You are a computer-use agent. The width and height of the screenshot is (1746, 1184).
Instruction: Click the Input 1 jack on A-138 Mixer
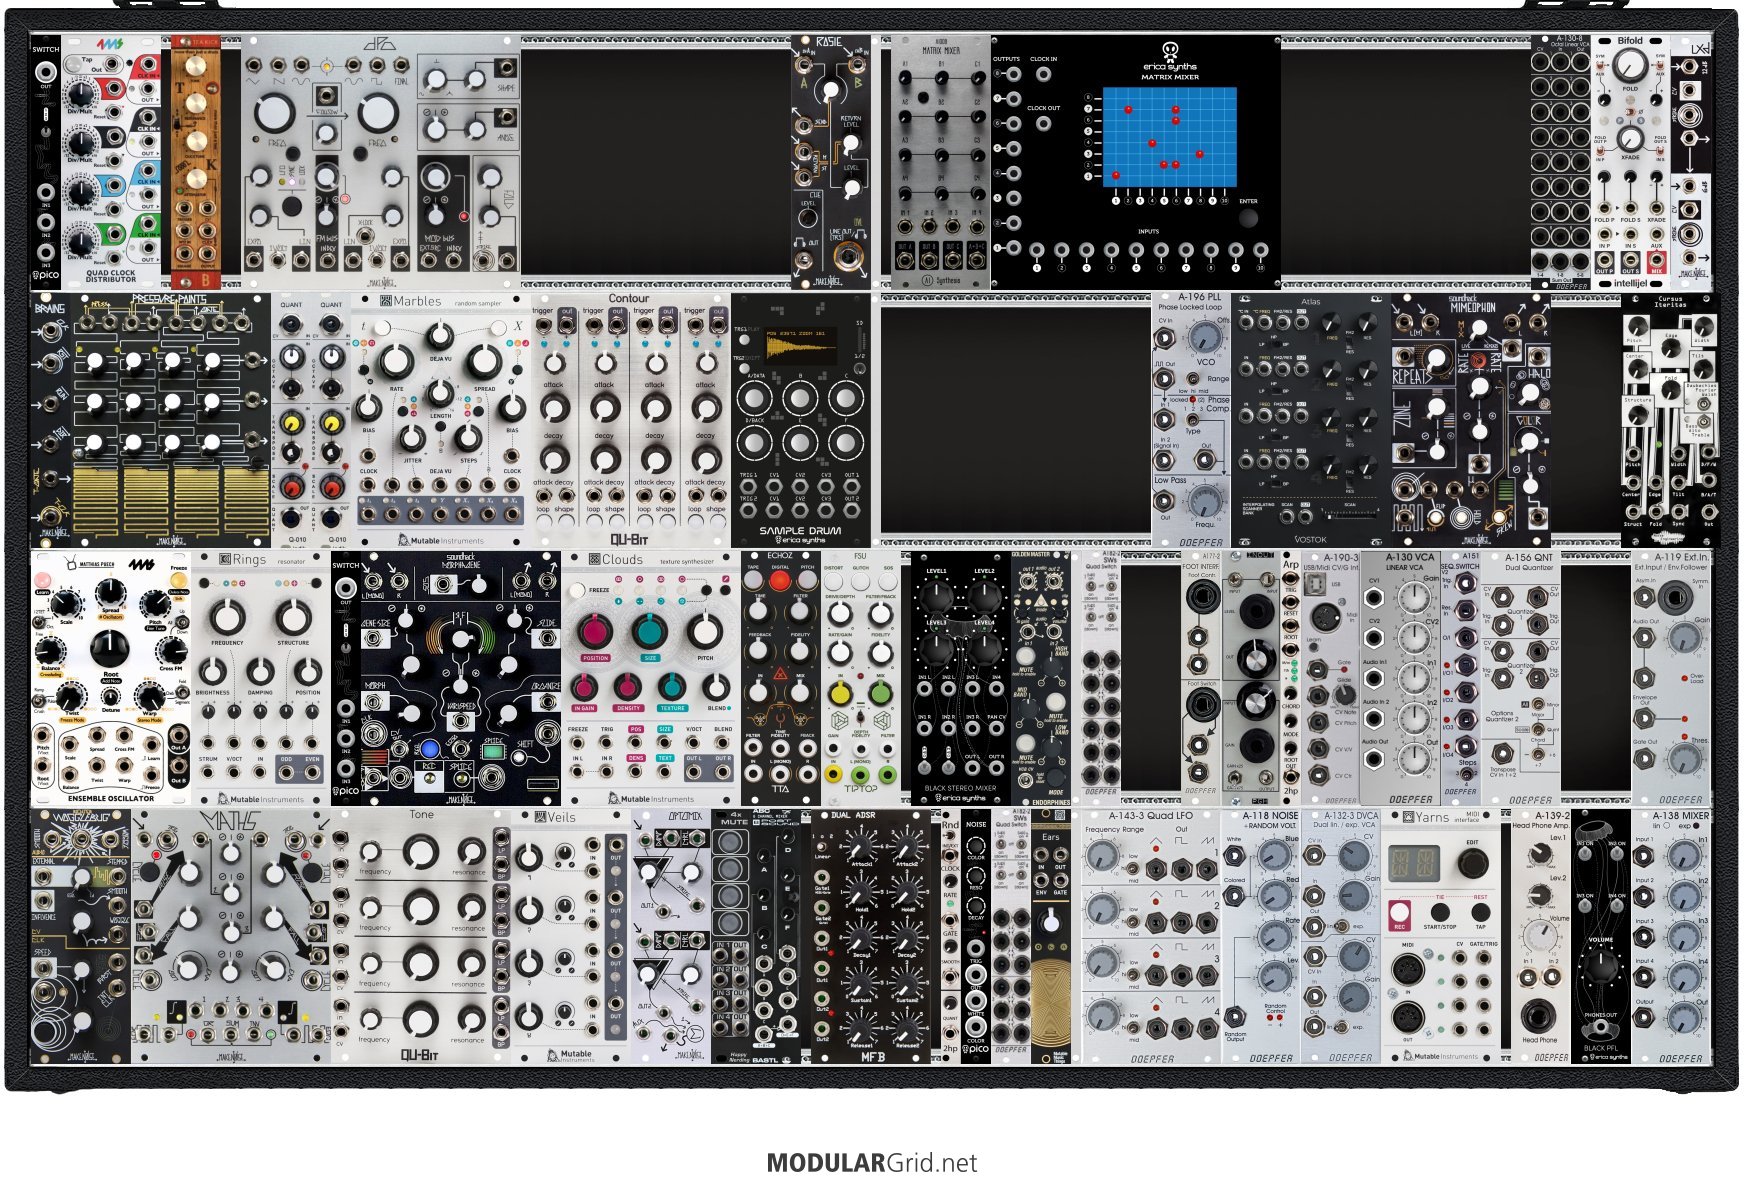pyautogui.click(x=1644, y=856)
